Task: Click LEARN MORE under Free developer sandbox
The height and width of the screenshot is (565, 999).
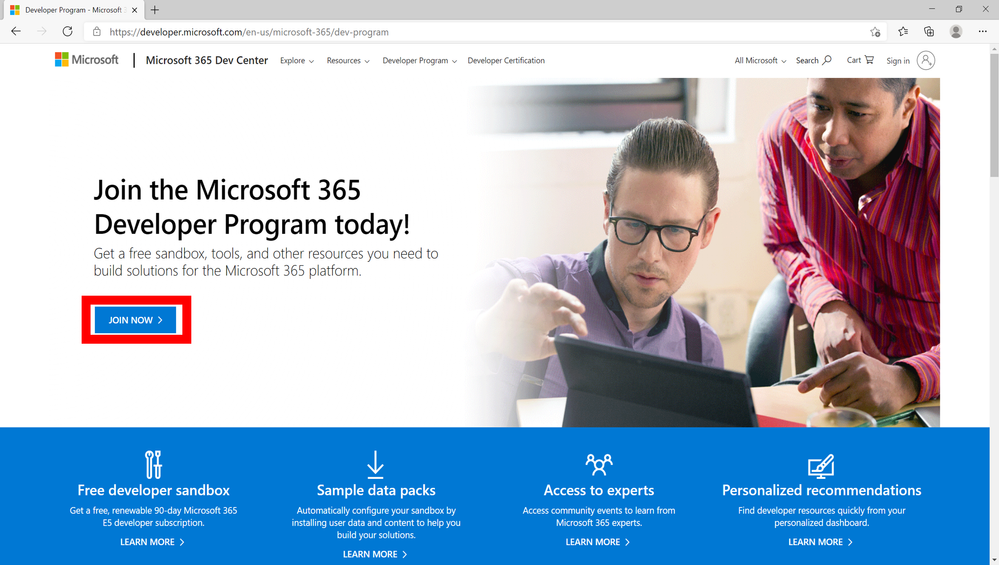Action: tap(152, 542)
